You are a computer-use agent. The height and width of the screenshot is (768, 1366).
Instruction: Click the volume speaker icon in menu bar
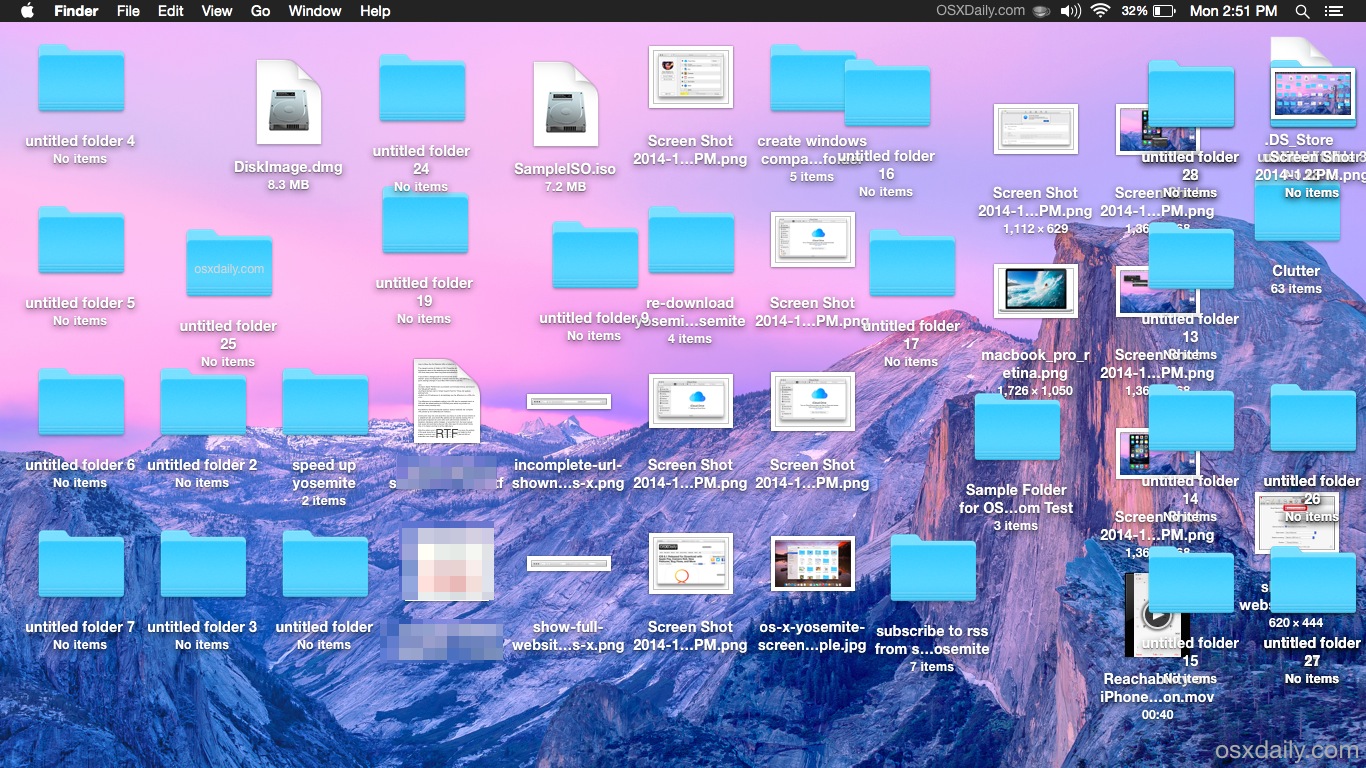pos(1070,11)
